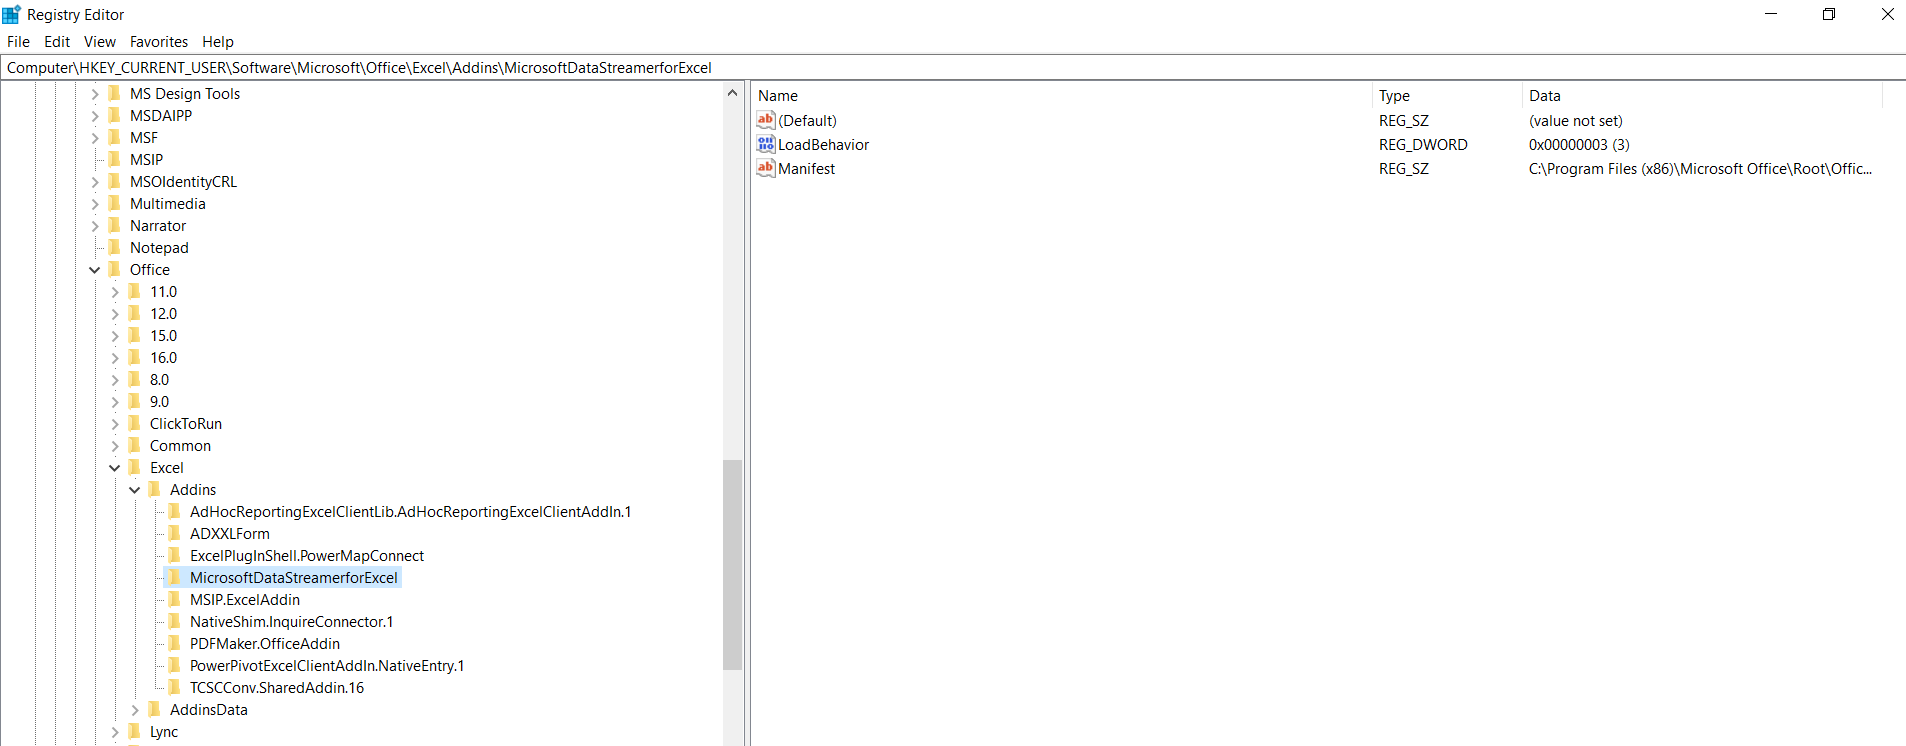The height and width of the screenshot is (746, 1906).
Task: Expand the MS Design Tools key
Action: pyautogui.click(x=95, y=94)
